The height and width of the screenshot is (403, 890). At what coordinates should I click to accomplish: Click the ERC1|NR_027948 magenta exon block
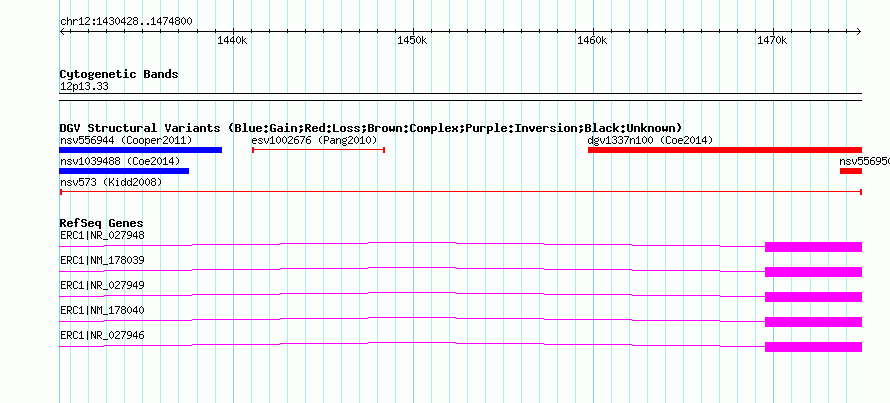pyautogui.click(x=813, y=247)
